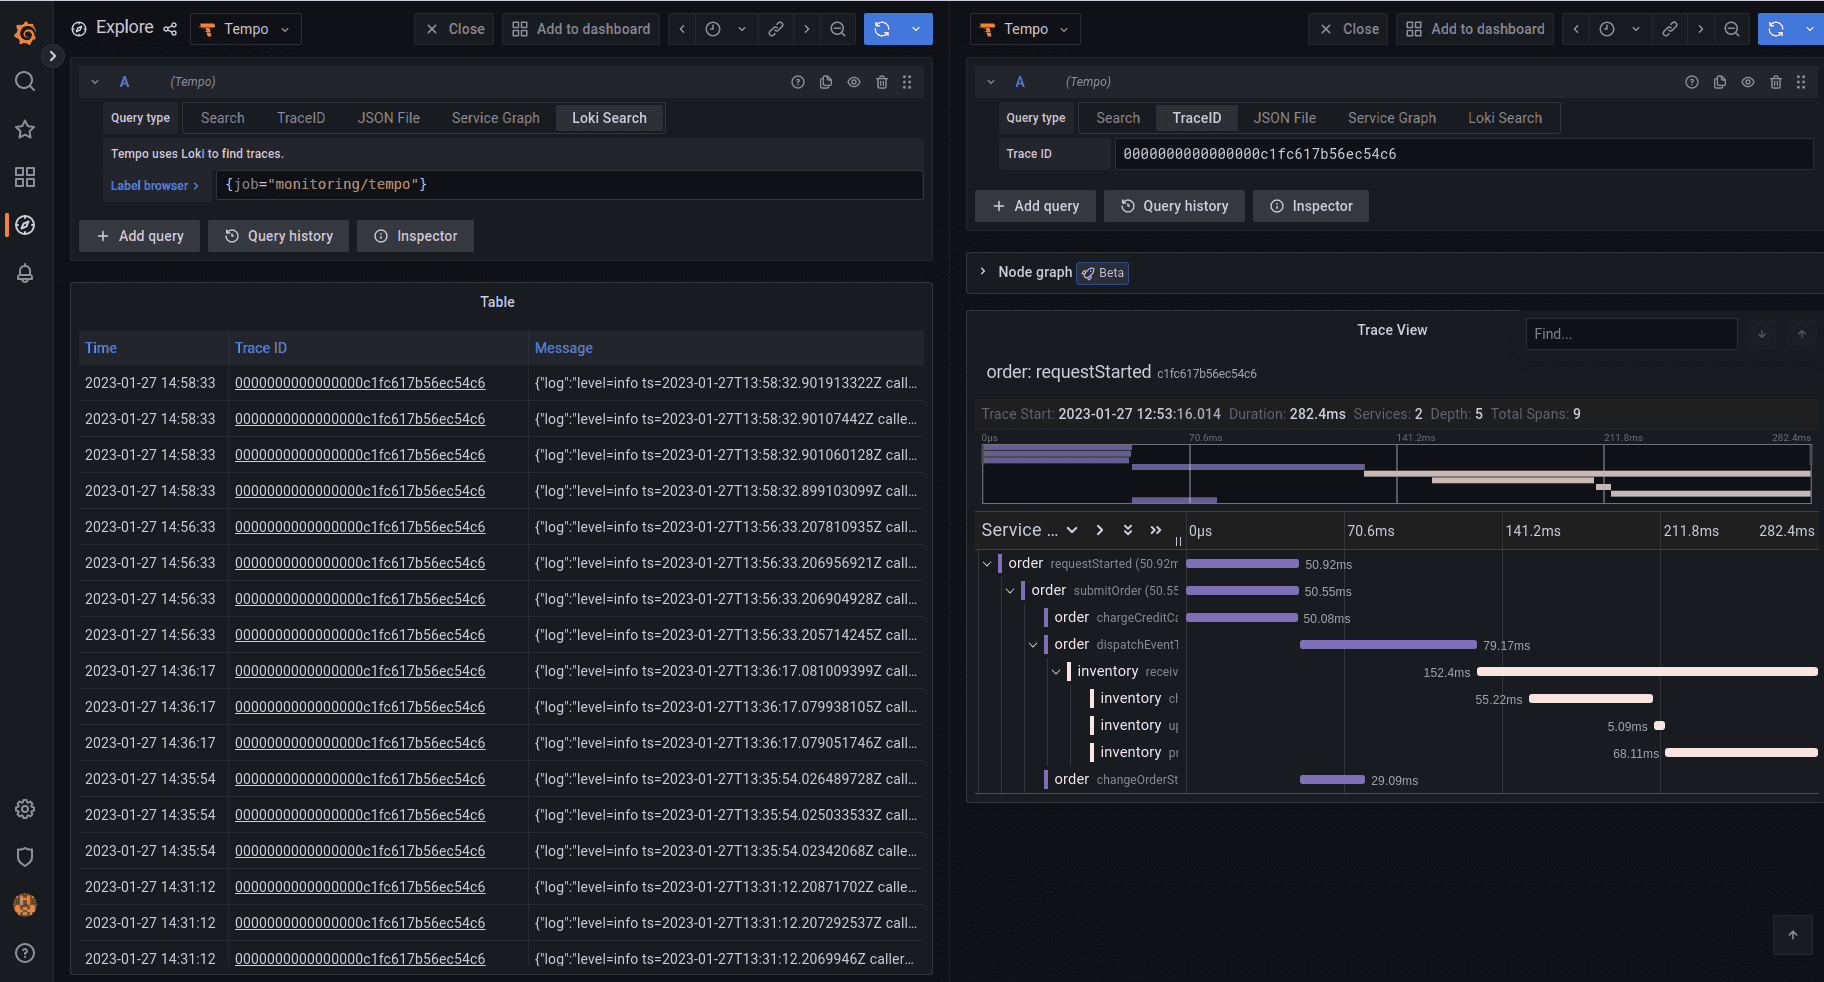Move time range forward in left pane
The height and width of the screenshot is (982, 1824).
tap(807, 29)
